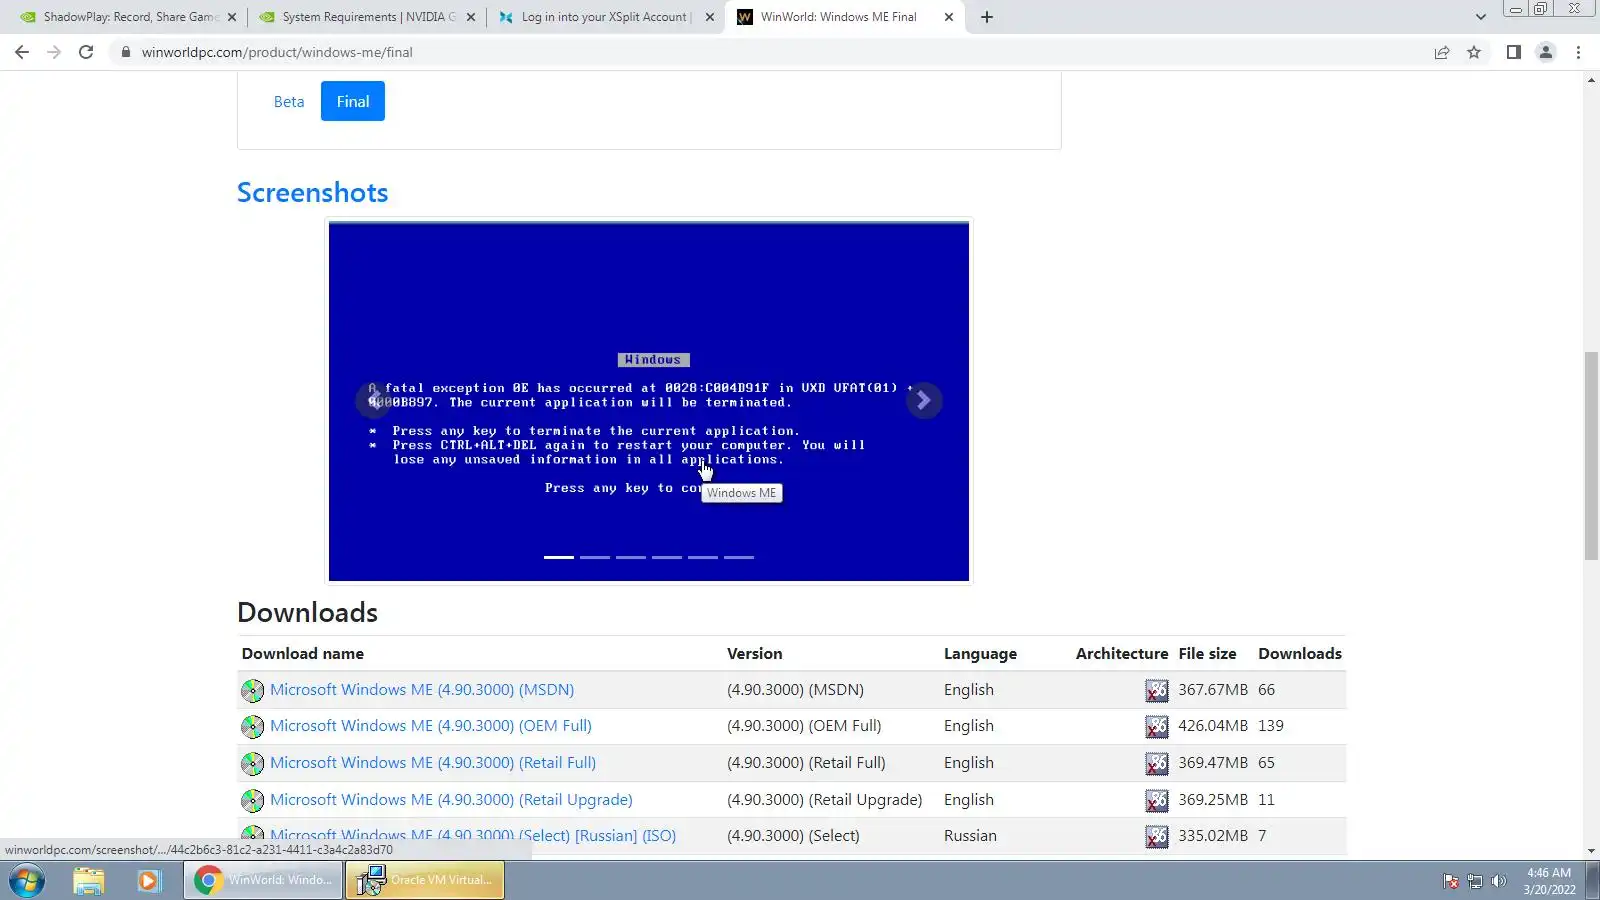The height and width of the screenshot is (900, 1600).
Task: Click the page's vertical scrollbar thumb
Action: [1591, 456]
